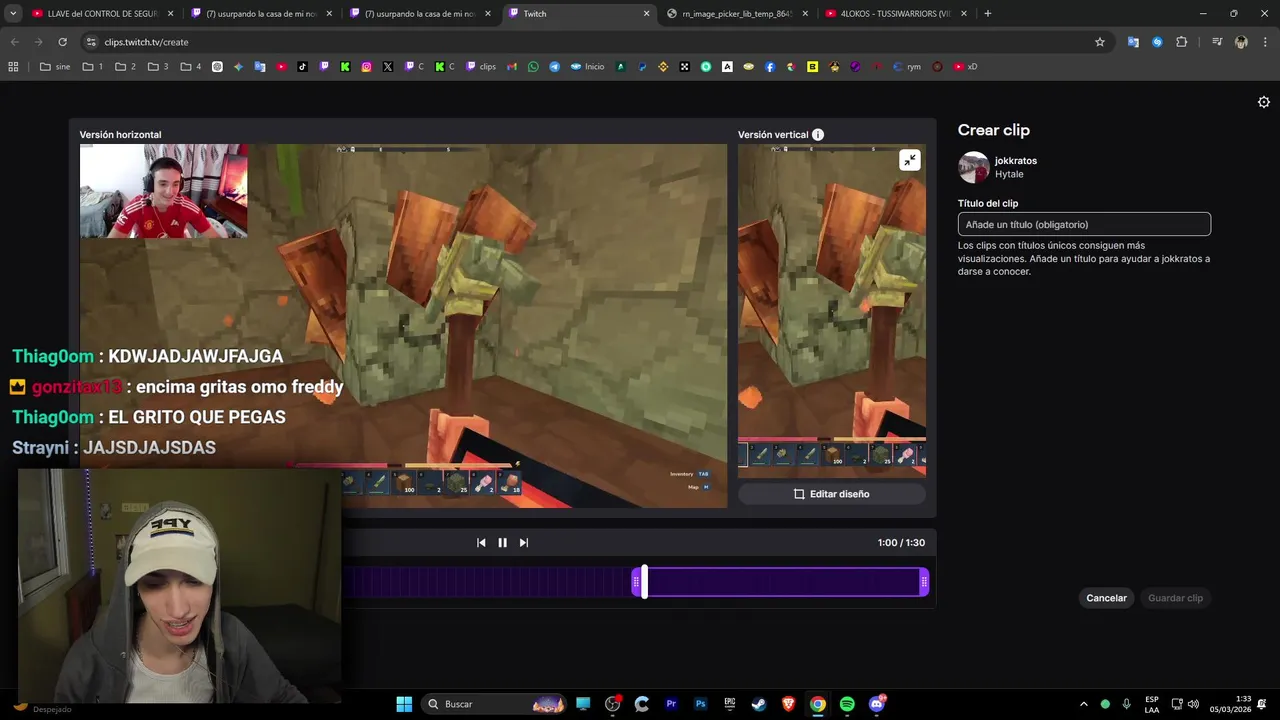Image resolution: width=1280 pixels, height=720 pixels.
Task: Open Adobe Premiere Pro from taskbar
Action: [x=671, y=704]
